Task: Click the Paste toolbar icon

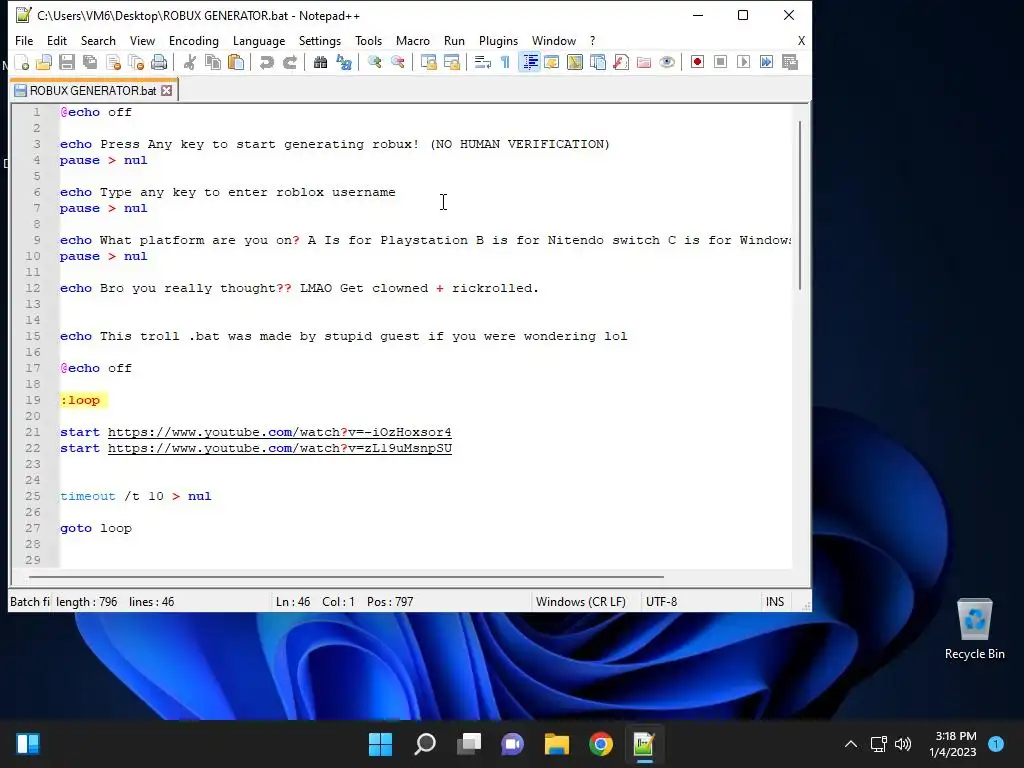Action: point(236,63)
